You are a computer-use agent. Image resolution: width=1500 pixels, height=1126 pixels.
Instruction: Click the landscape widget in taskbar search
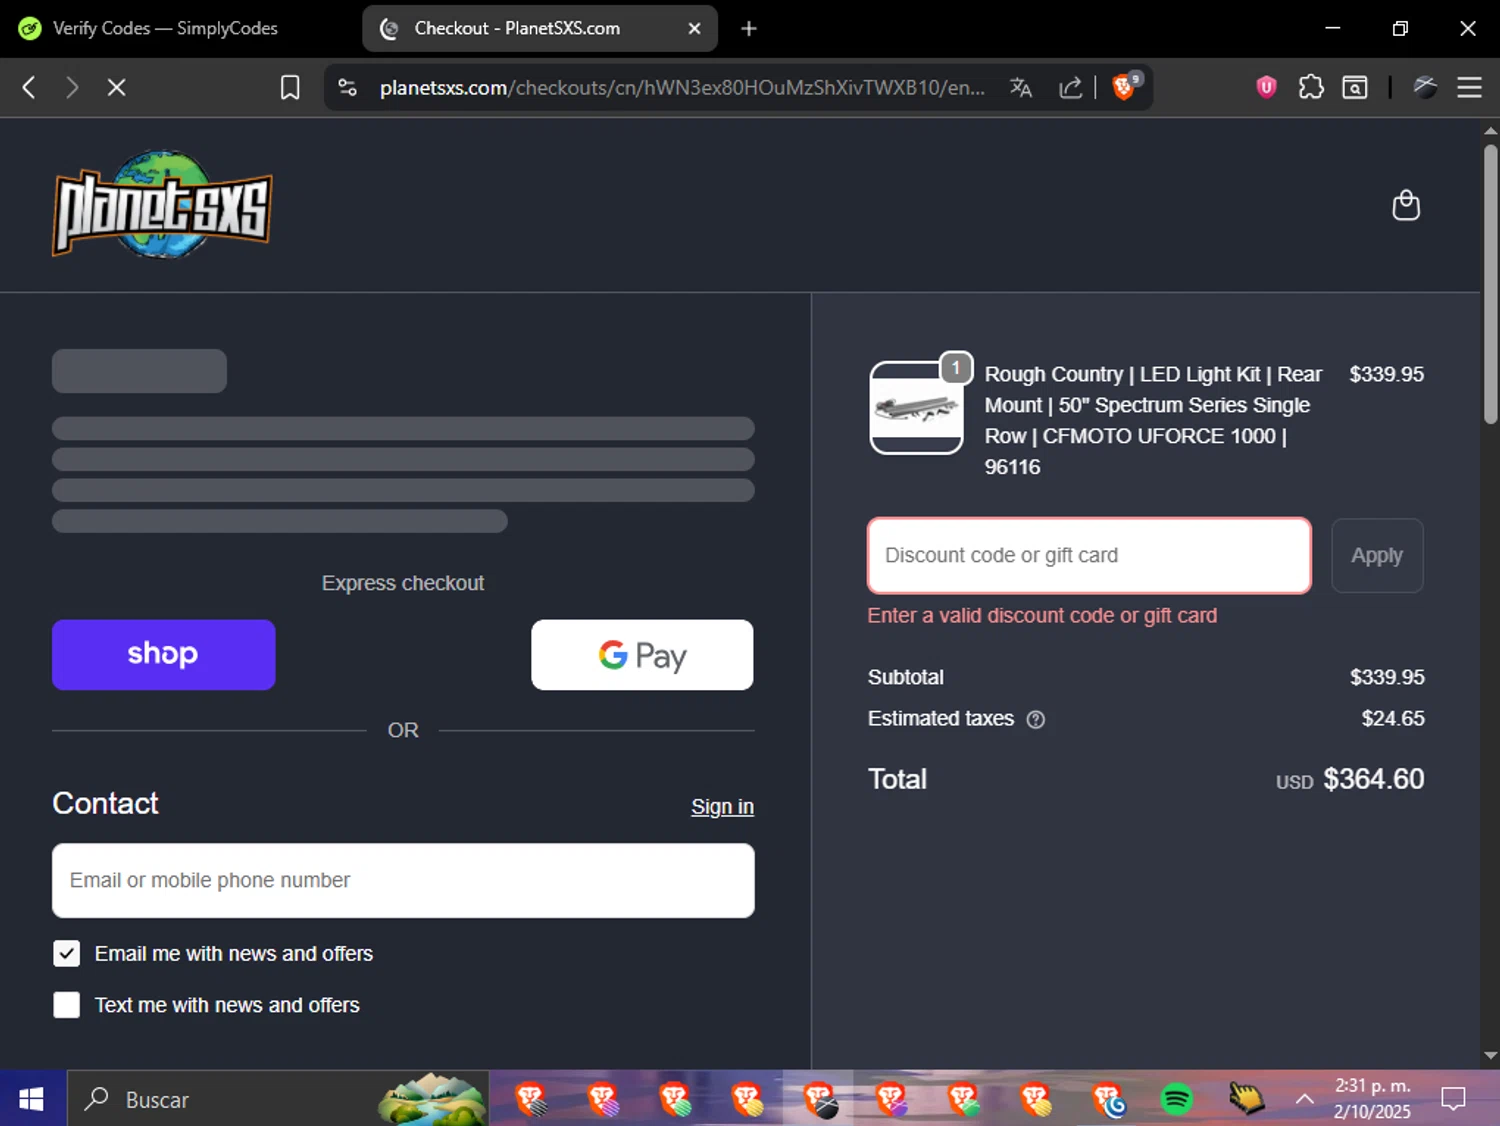coord(432,1099)
